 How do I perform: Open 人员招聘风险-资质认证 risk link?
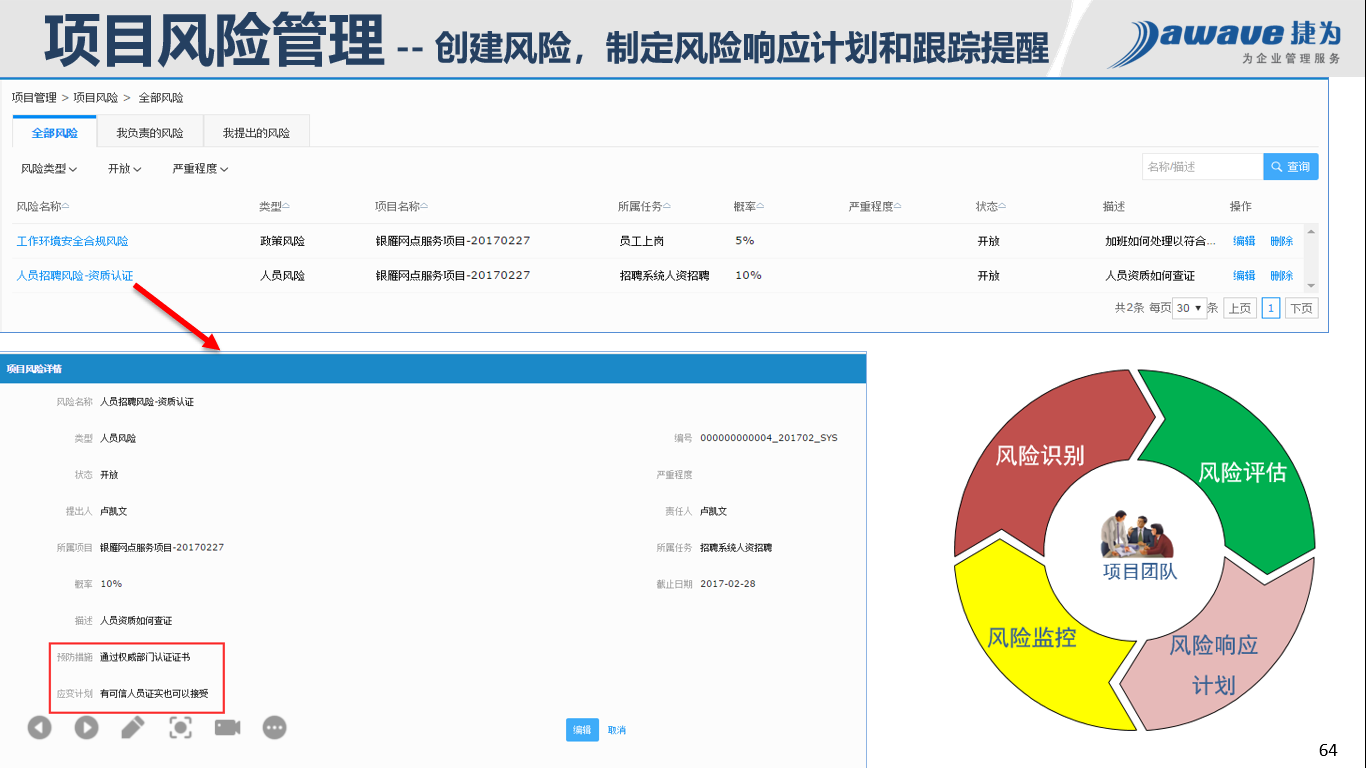75,276
